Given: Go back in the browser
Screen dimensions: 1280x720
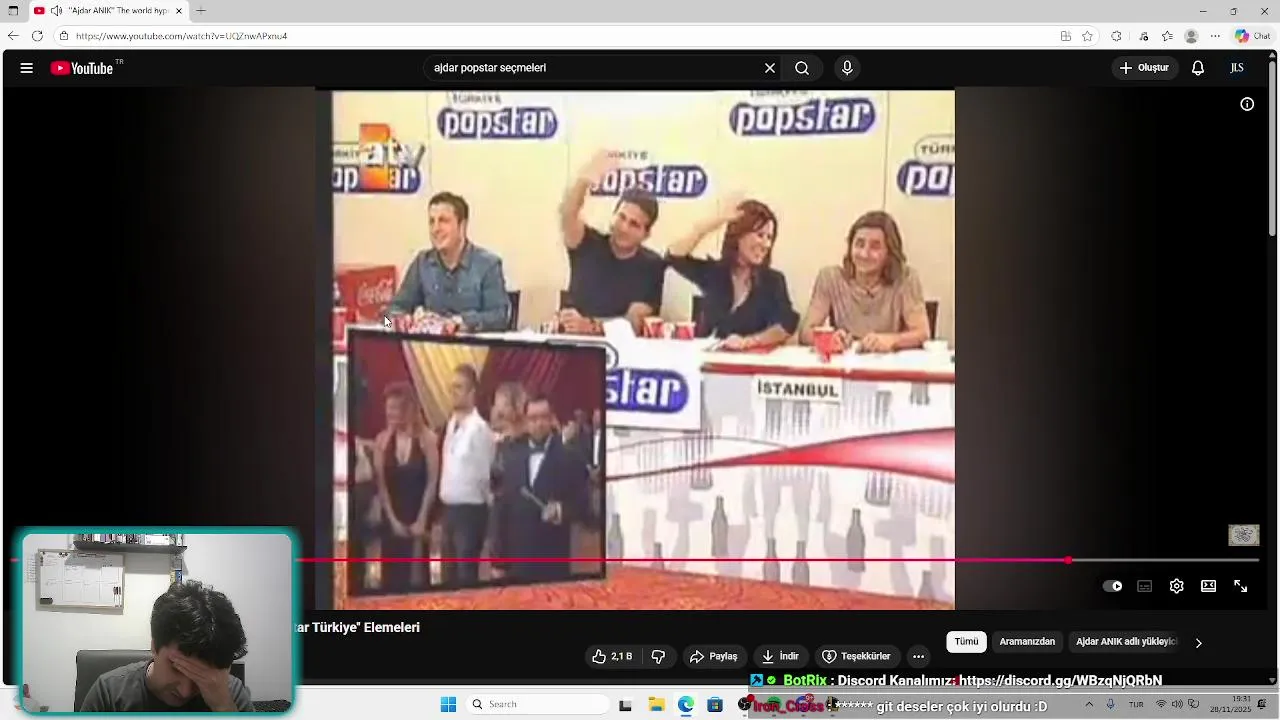Looking at the screenshot, I should [x=13, y=36].
